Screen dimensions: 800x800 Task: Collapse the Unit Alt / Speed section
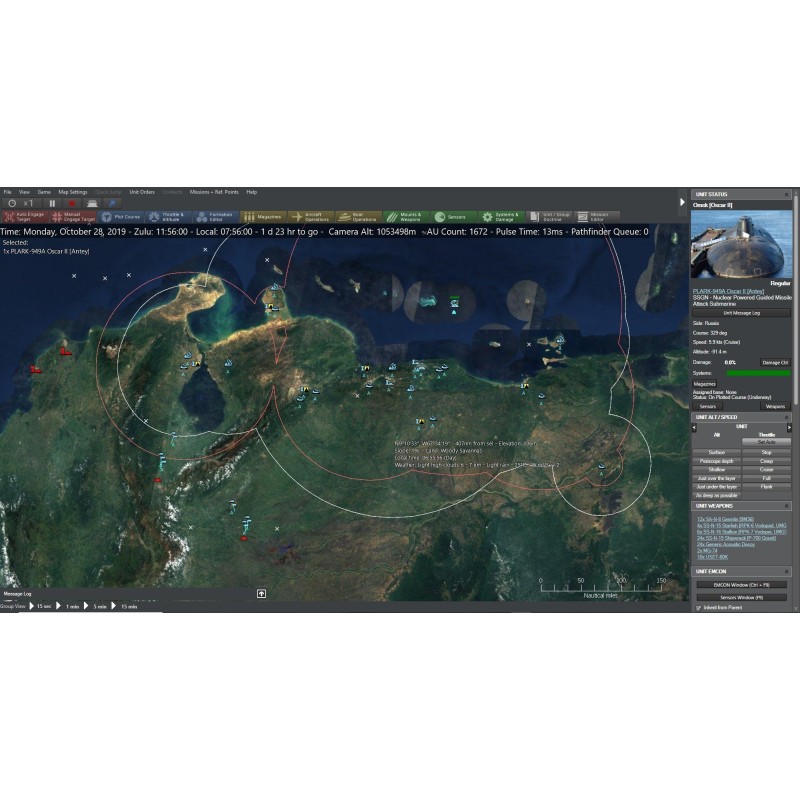[x=788, y=416]
